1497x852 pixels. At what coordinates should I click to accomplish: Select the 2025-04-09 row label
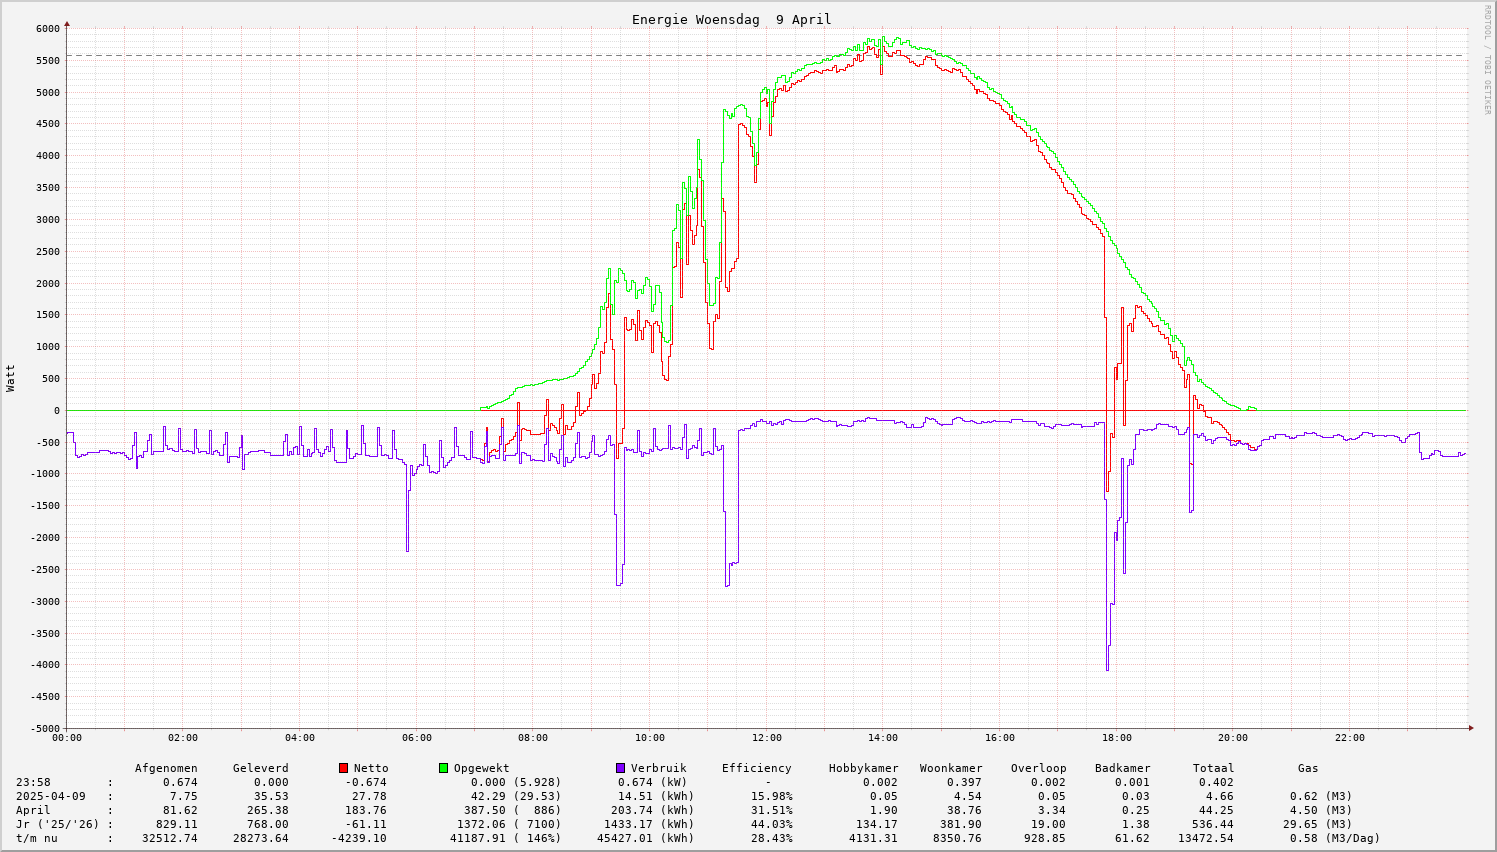tap(50, 796)
